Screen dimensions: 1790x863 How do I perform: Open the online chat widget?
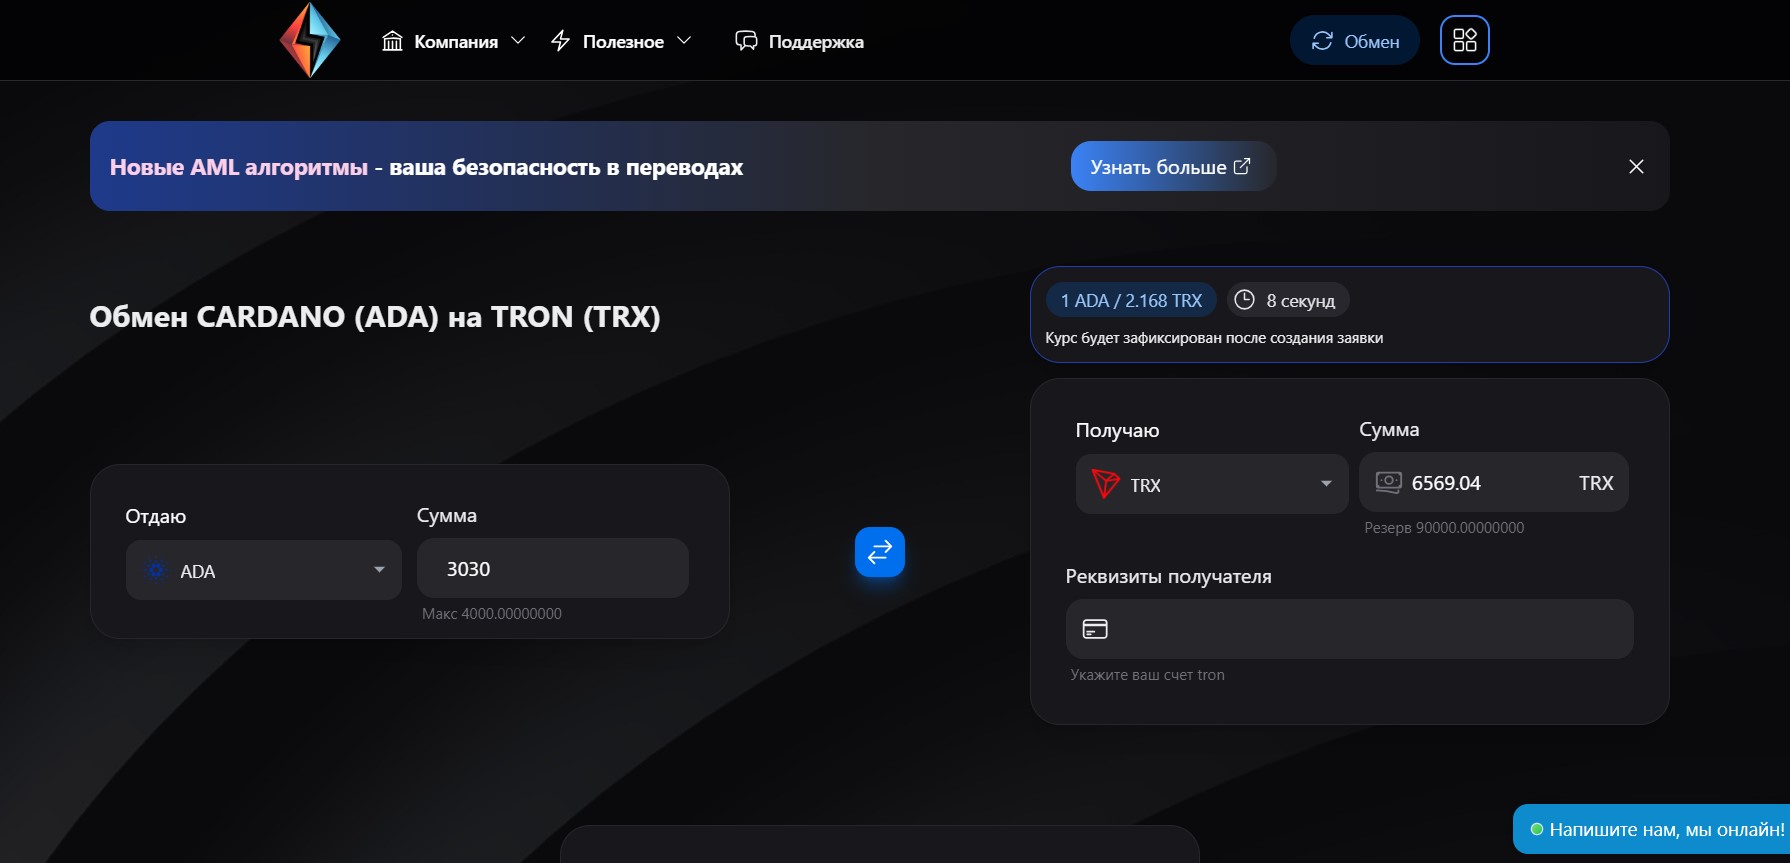1655,829
